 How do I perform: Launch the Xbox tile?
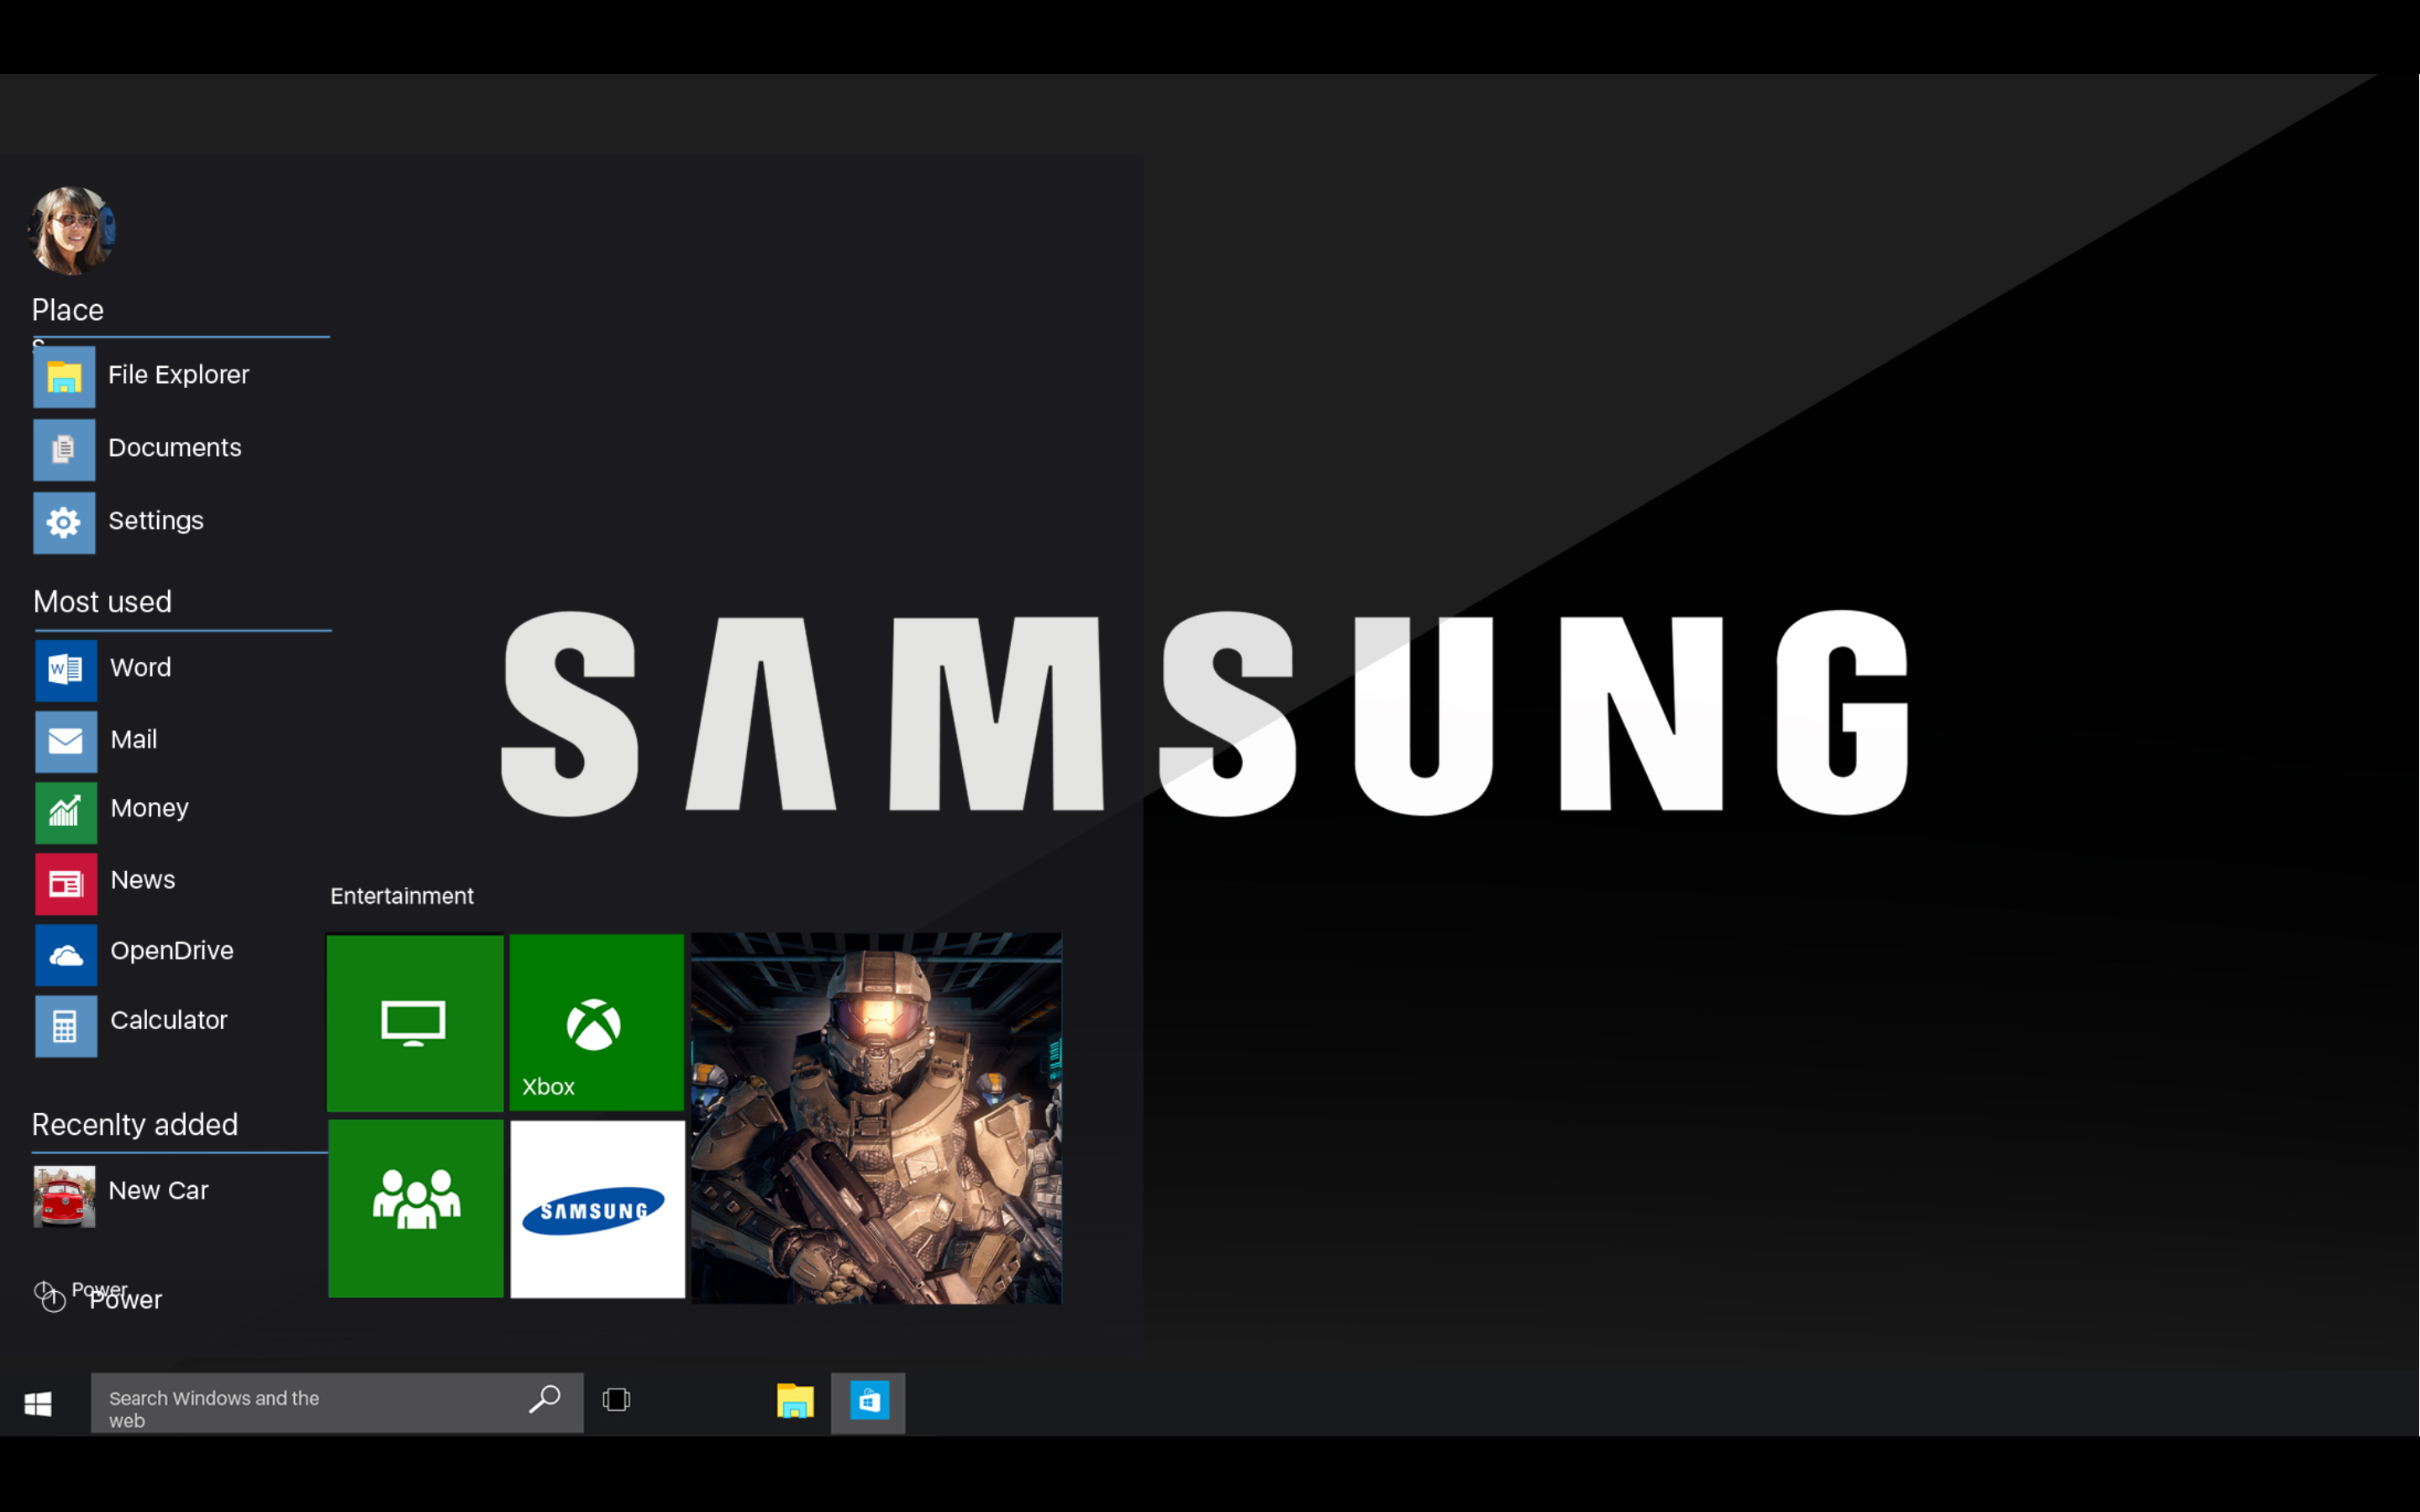597,1022
